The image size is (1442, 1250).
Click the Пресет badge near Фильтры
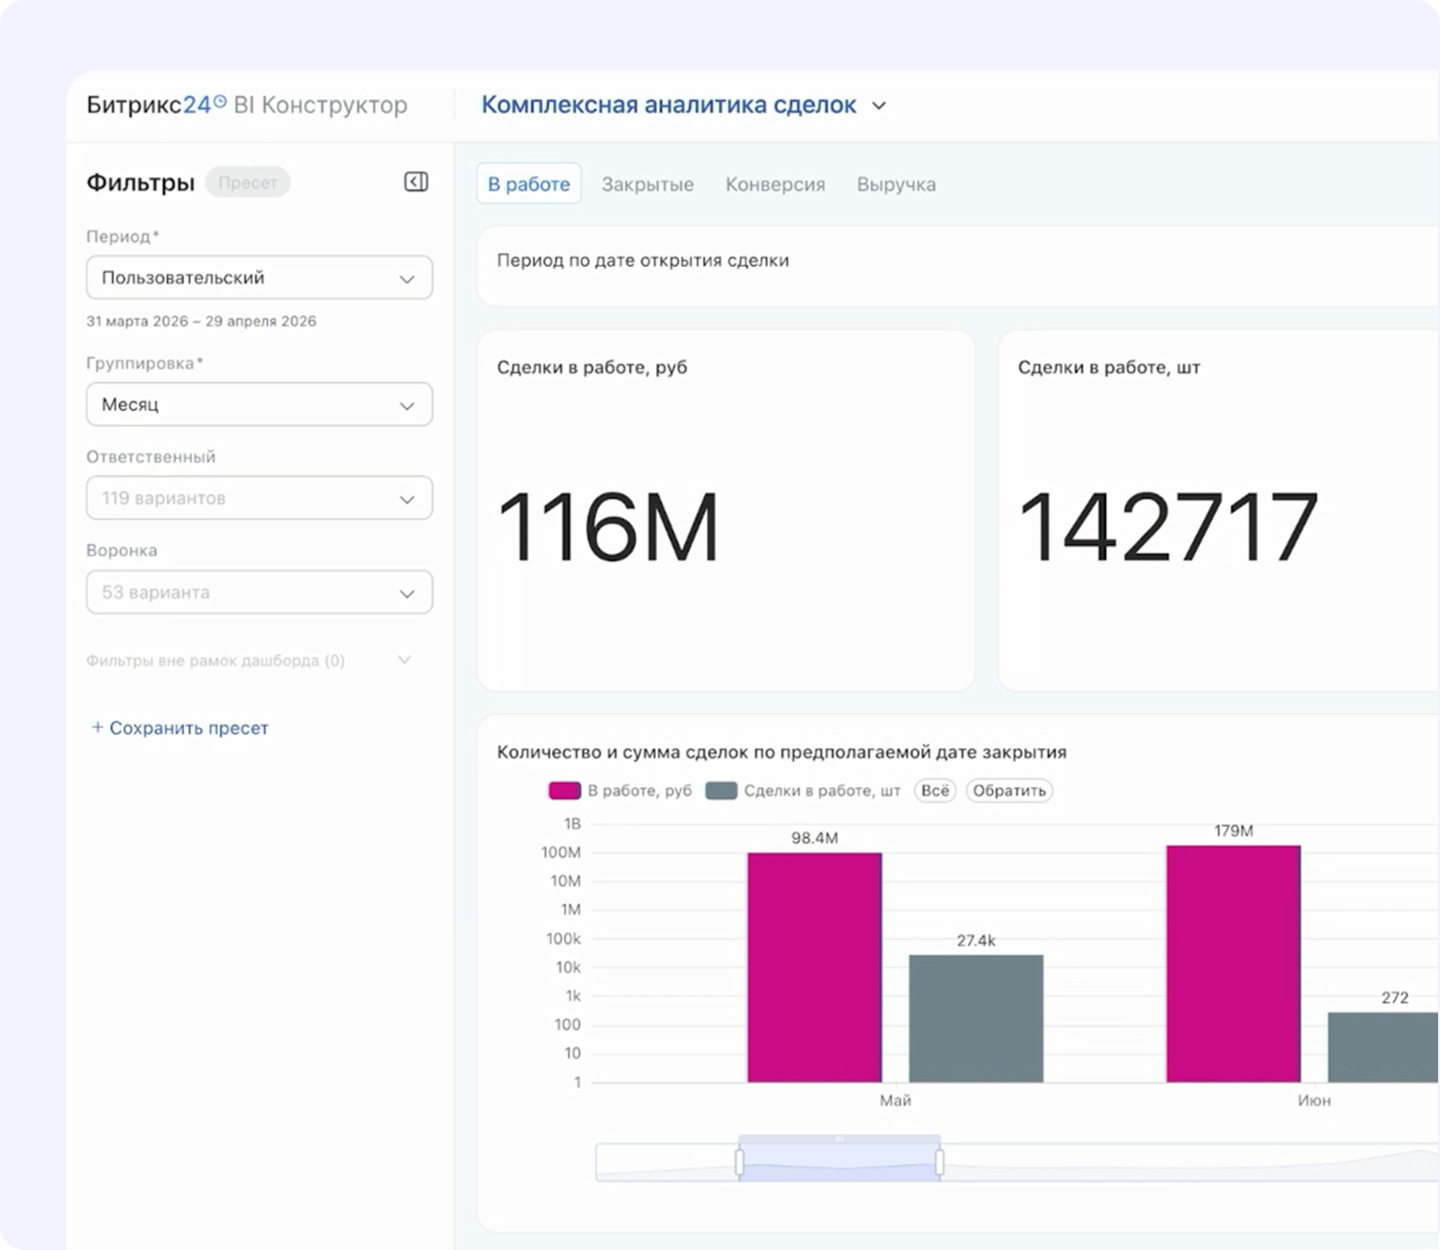tap(247, 182)
